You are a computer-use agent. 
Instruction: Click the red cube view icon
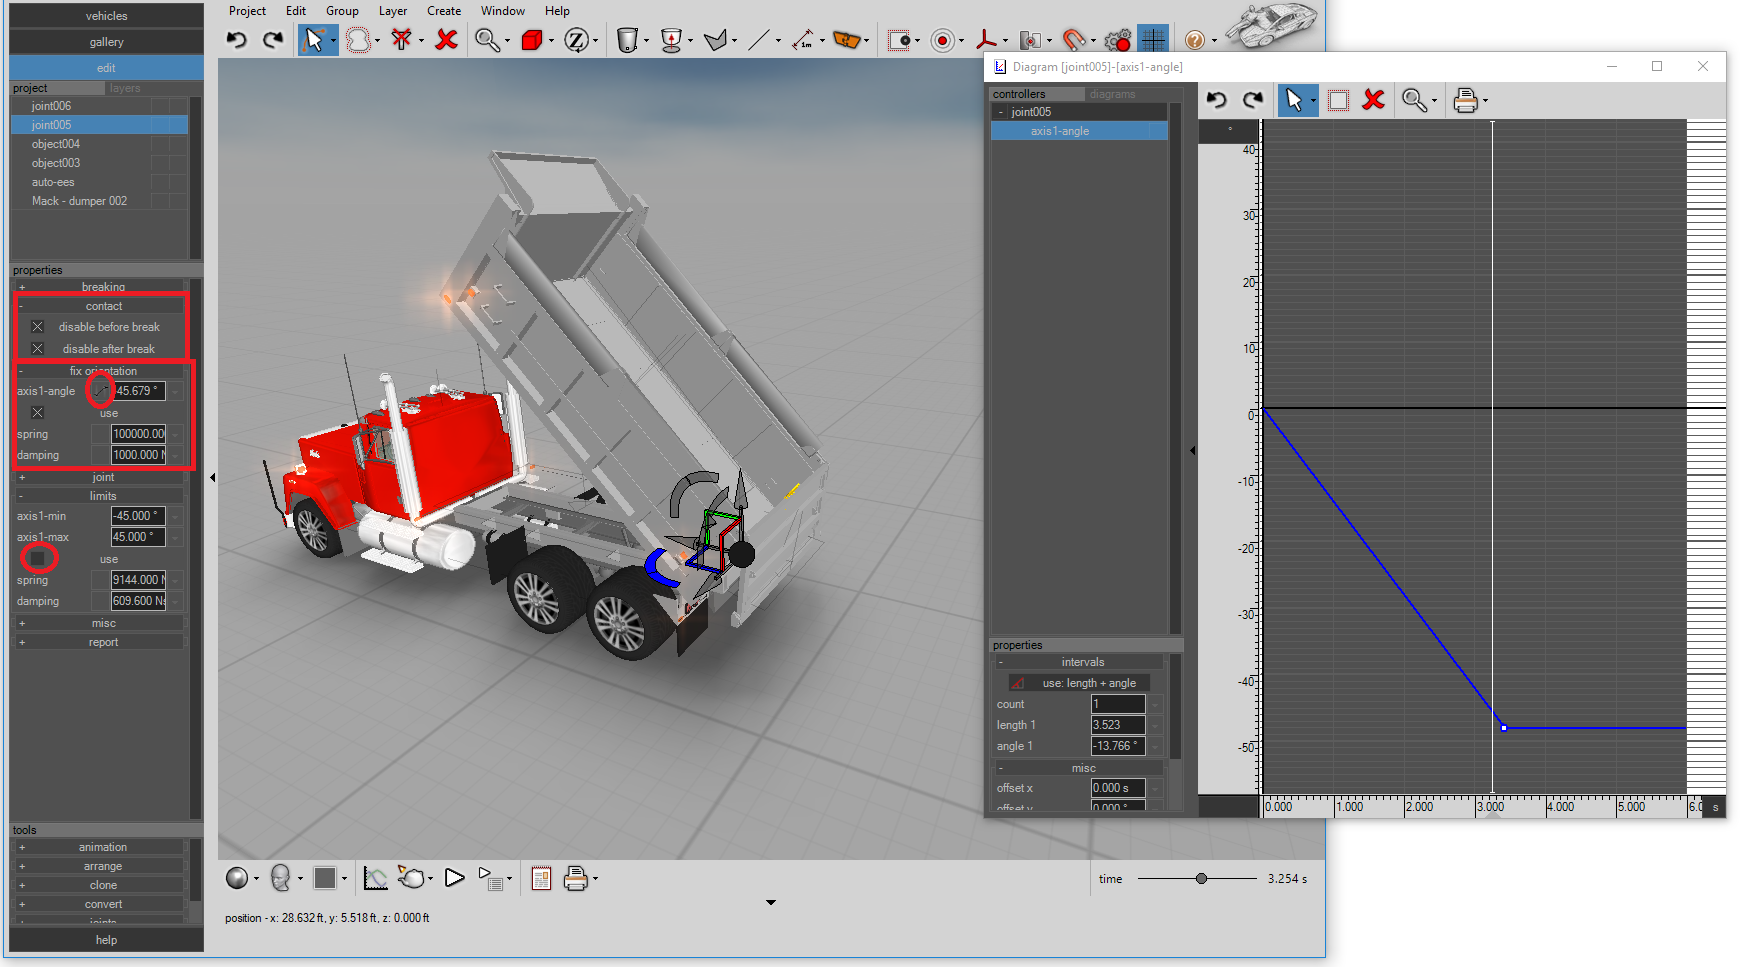pyautogui.click(x=532, y=40)
